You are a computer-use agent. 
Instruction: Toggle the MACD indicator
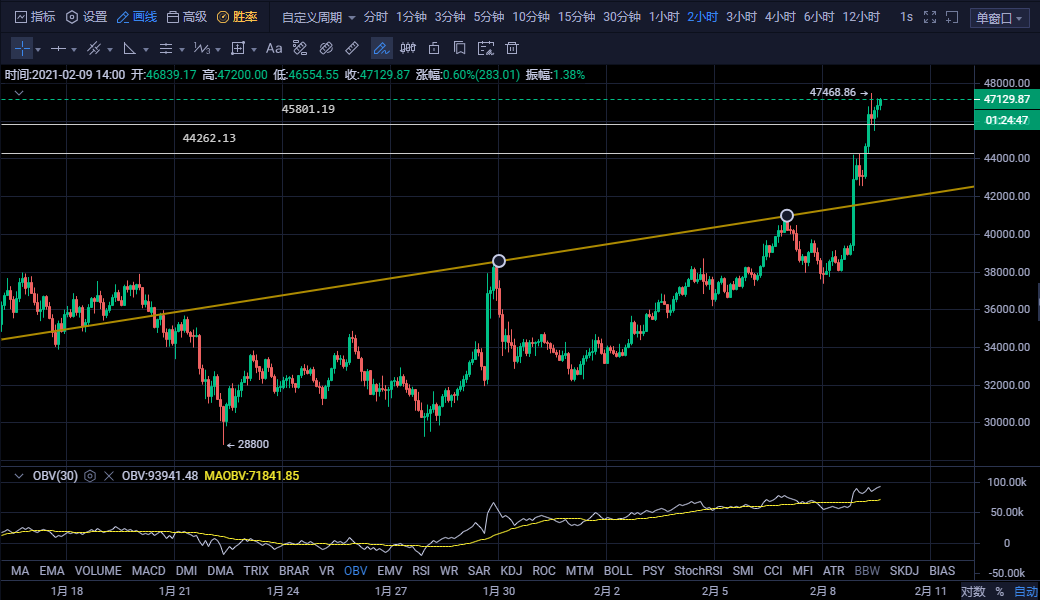point(149,571)
